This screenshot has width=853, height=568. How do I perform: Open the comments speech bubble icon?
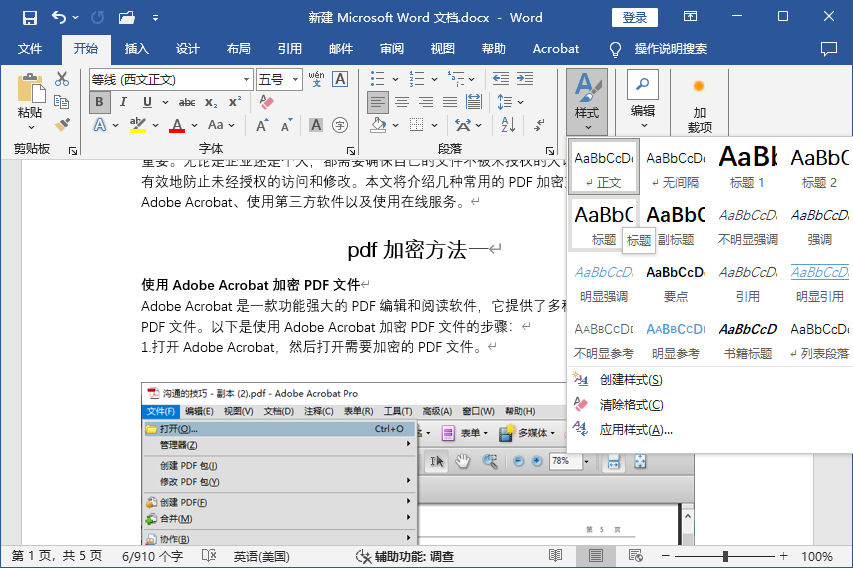[829, 49]
